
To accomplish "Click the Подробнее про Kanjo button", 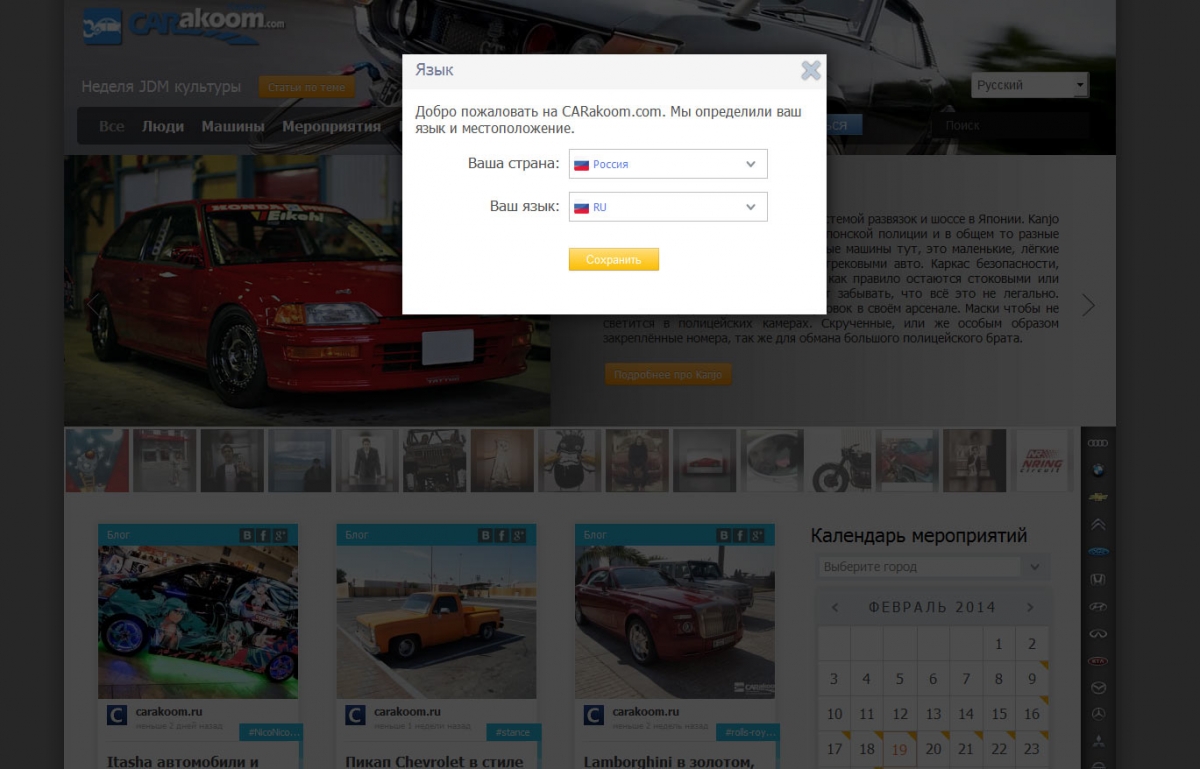I will [667, 375].
